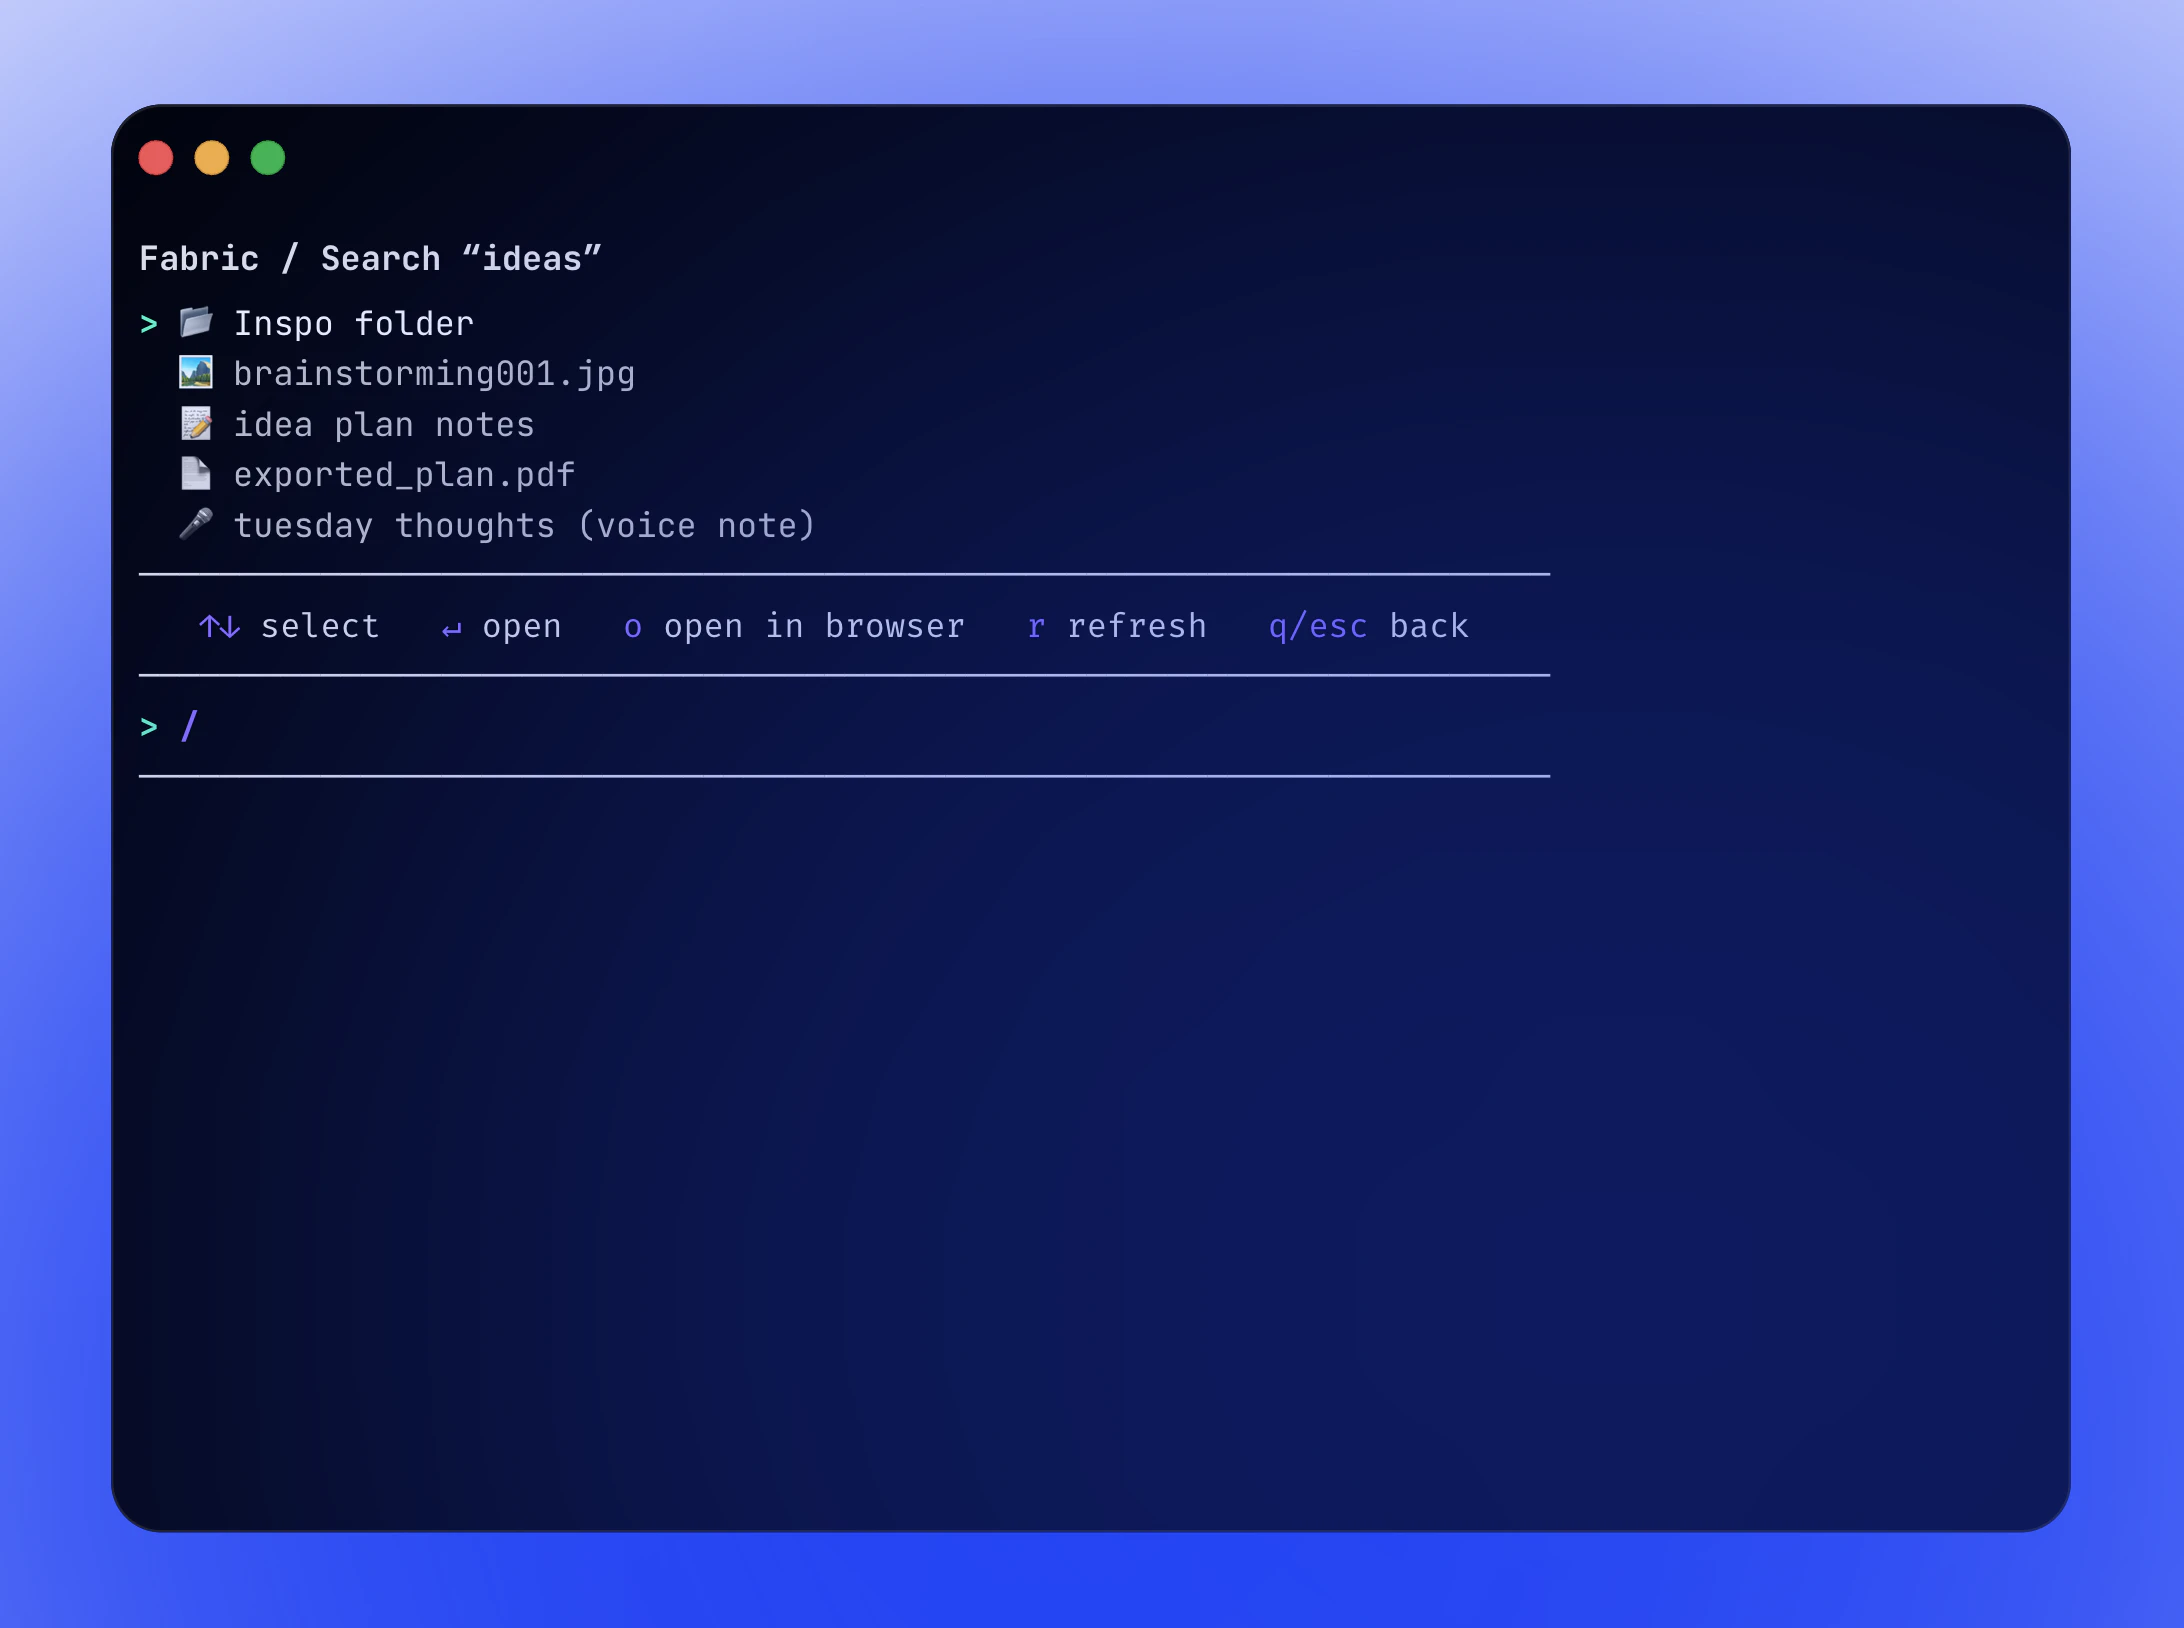The image size is (2184, 1628).
Task: Click the up/down arrows select icon
Action: pos(220,627)
